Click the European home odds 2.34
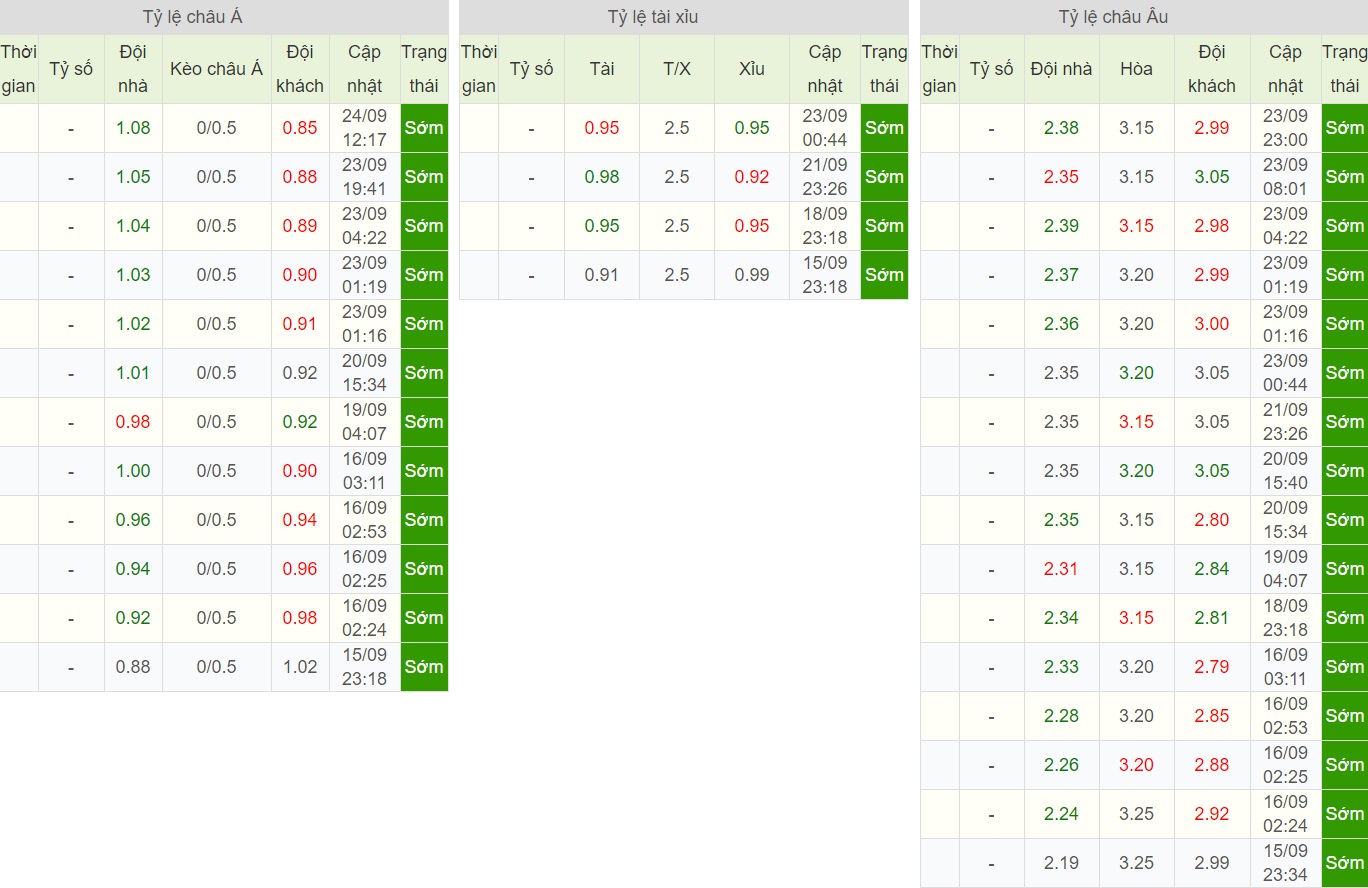 click(1061, 618)
